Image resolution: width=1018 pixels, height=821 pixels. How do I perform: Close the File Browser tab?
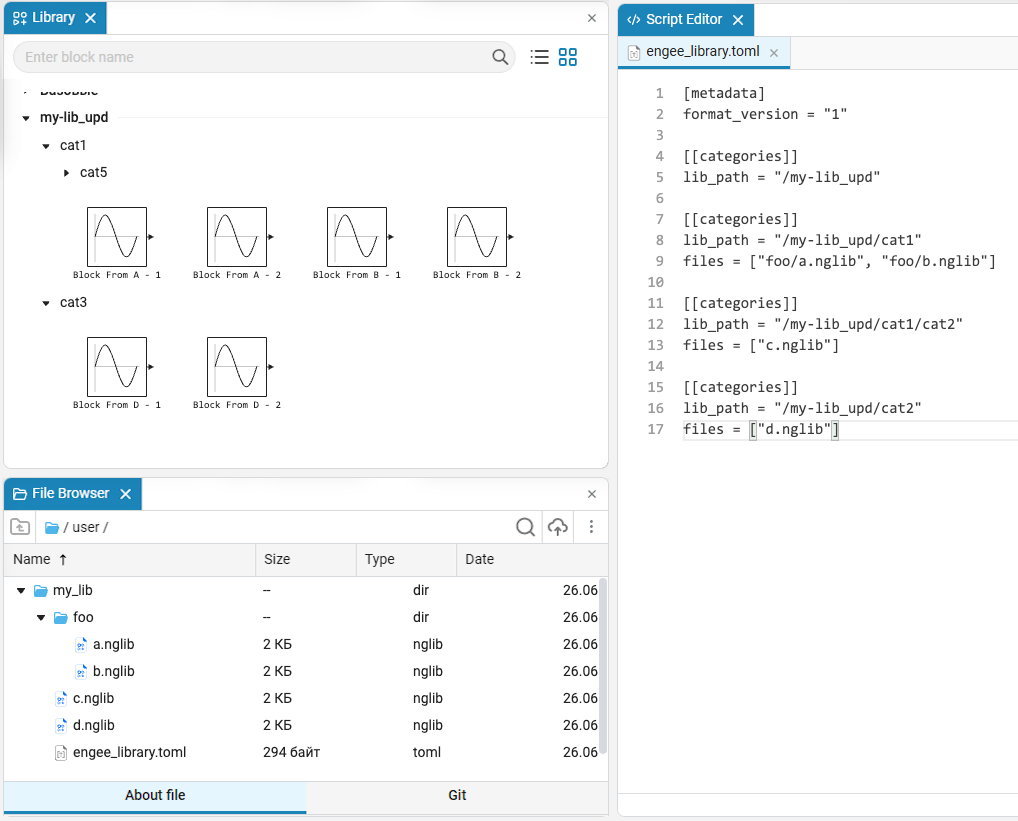126,494
